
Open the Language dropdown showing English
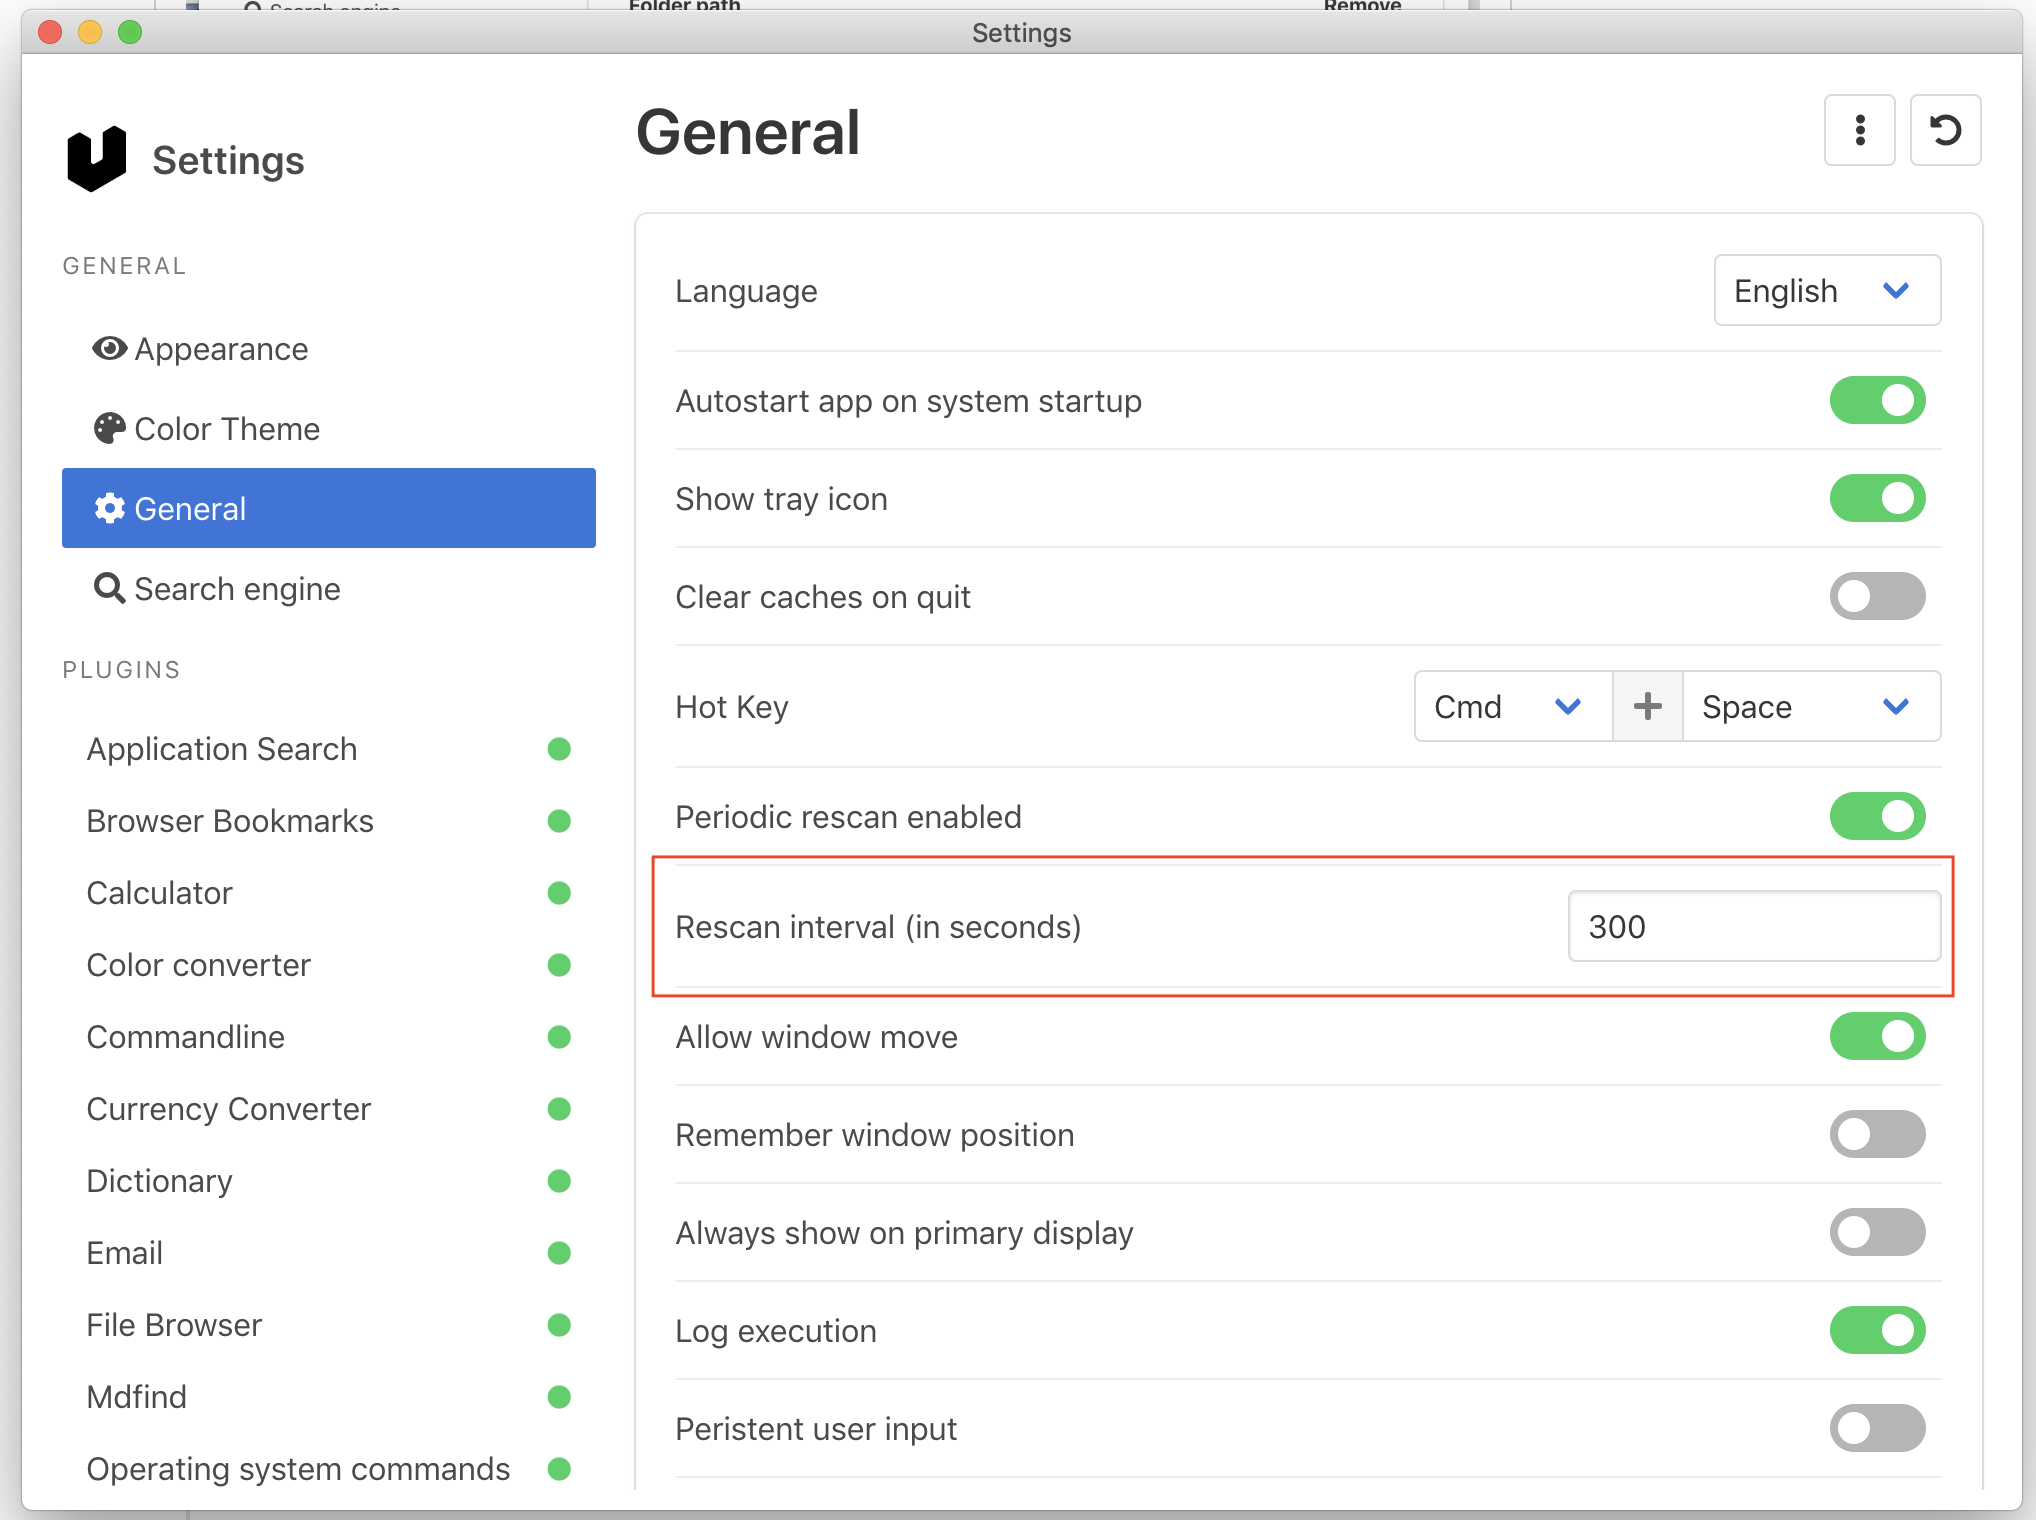point(1827,290)
